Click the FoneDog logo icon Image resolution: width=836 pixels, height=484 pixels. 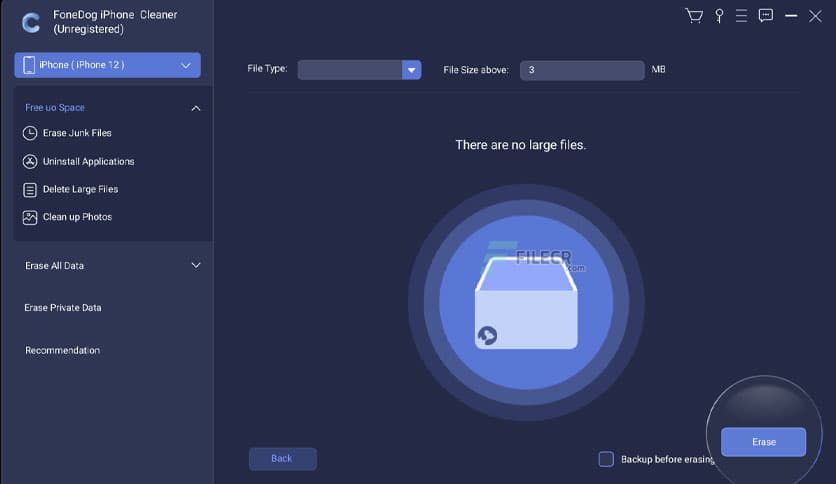30,22
